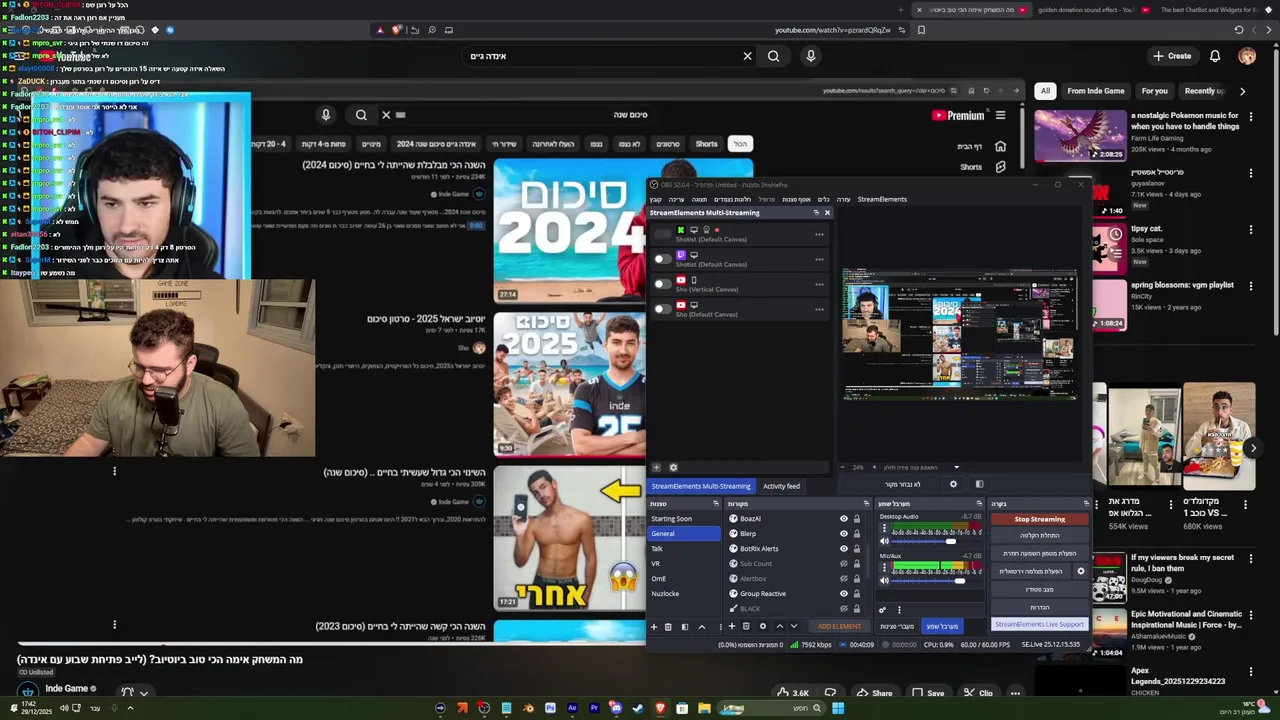Open StreamElements Live Support link
Screen dimensions: 1280x720
pyautogui.click(x=1040, y=624)
